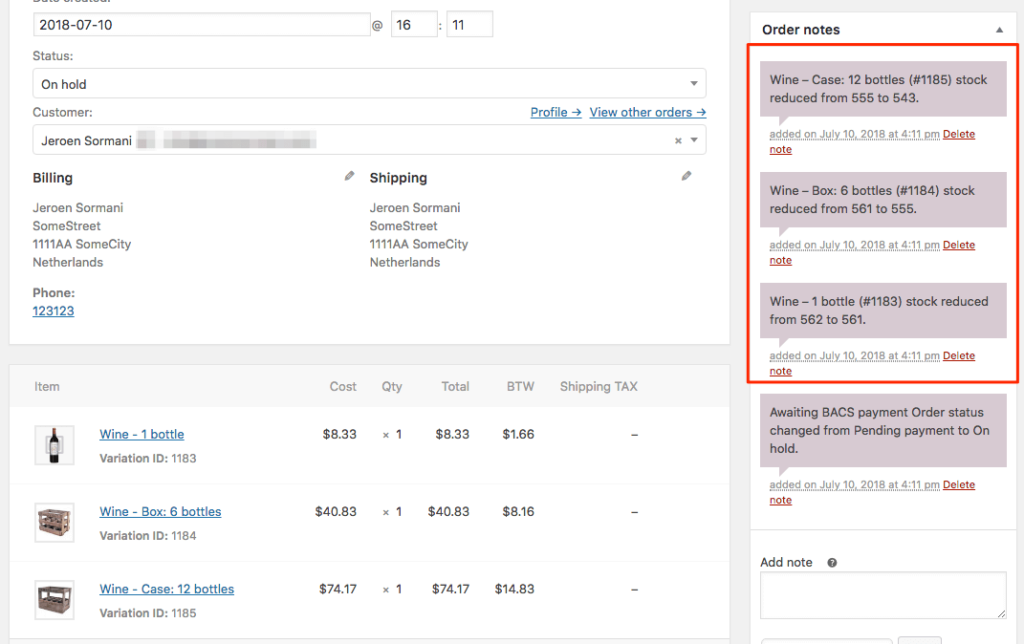Screen dimensions: 1024x644
Task: Edit the Shipping address via pencil icon
Action: coord(686,174)
